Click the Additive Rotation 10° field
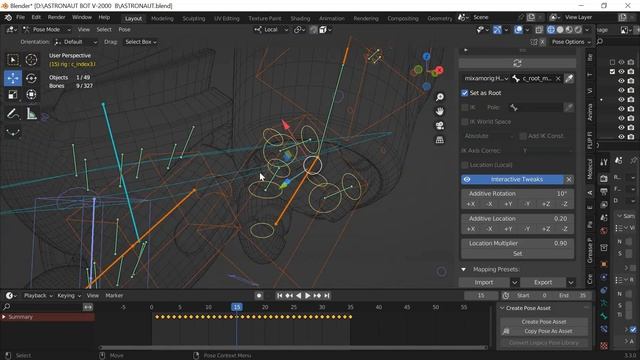Image resolution: width=640 pixels, height=360 pixels. pyautogui.click(x=518, y=193)
